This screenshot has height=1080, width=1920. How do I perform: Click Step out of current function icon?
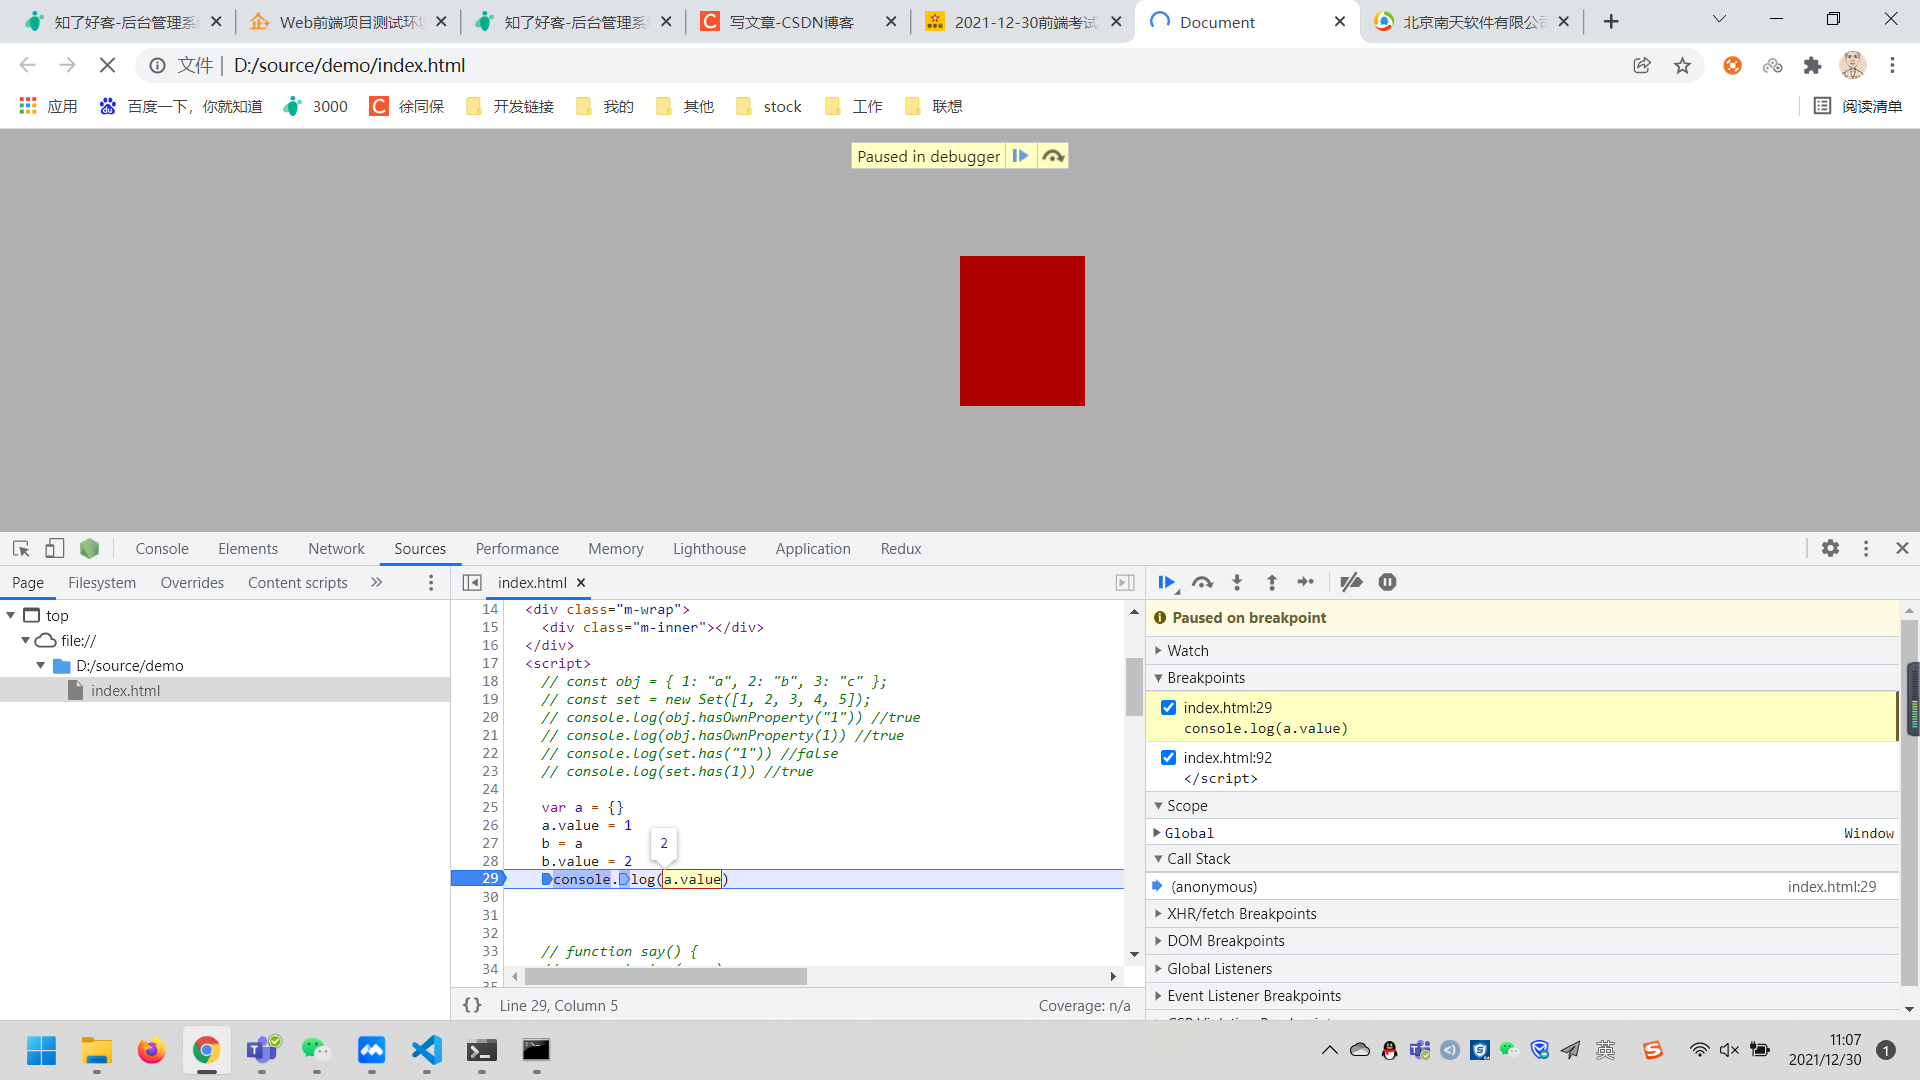[x=1271, y=582]
